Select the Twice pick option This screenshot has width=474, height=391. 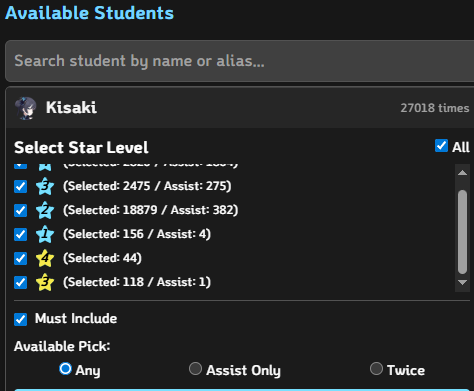tap(376, 369)
